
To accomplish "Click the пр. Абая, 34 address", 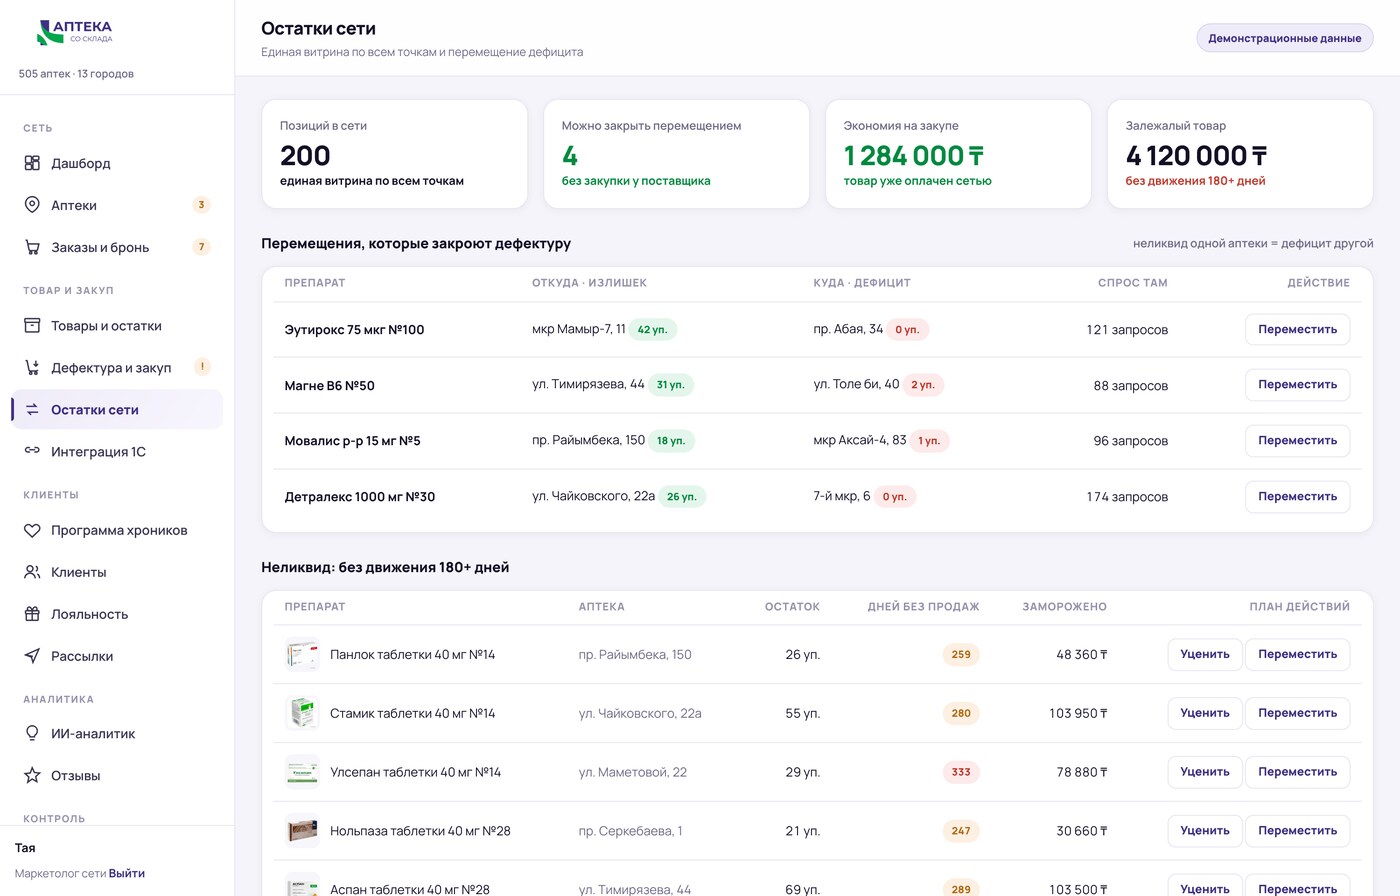I will (x=848, y=329).
